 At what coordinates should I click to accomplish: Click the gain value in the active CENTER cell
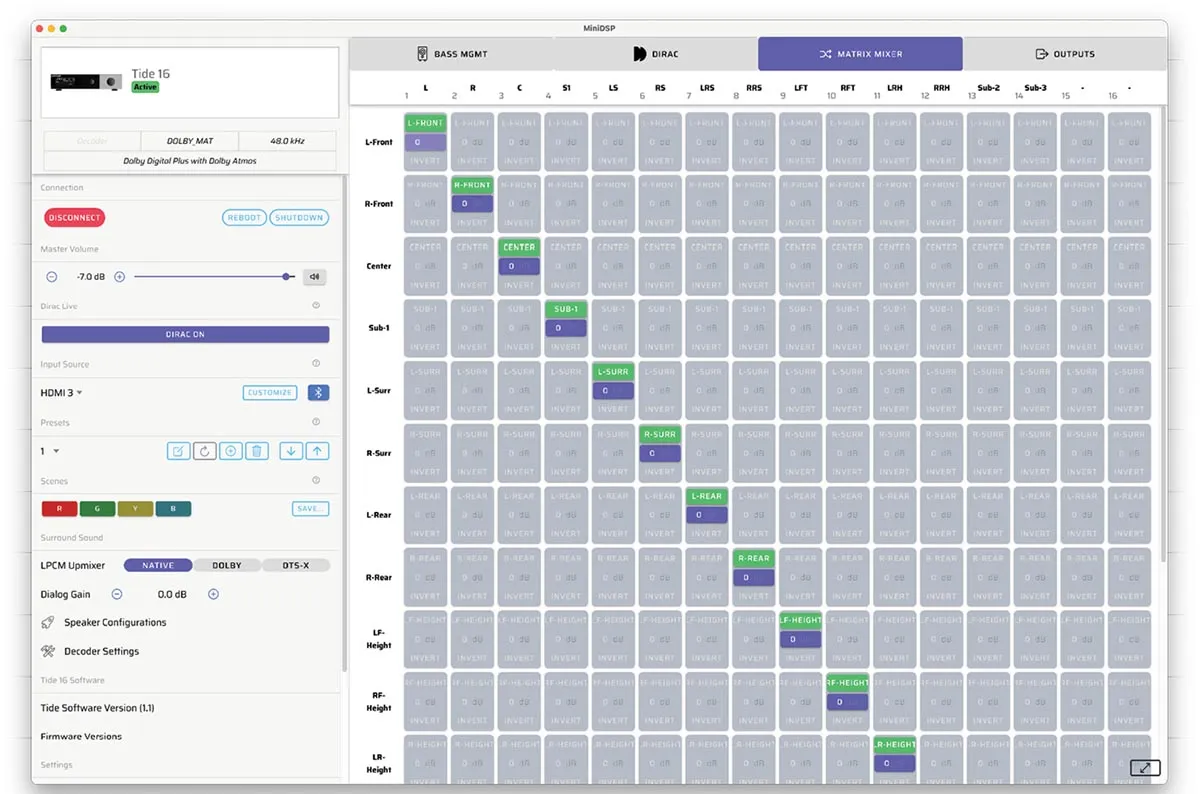coord(519,267)
